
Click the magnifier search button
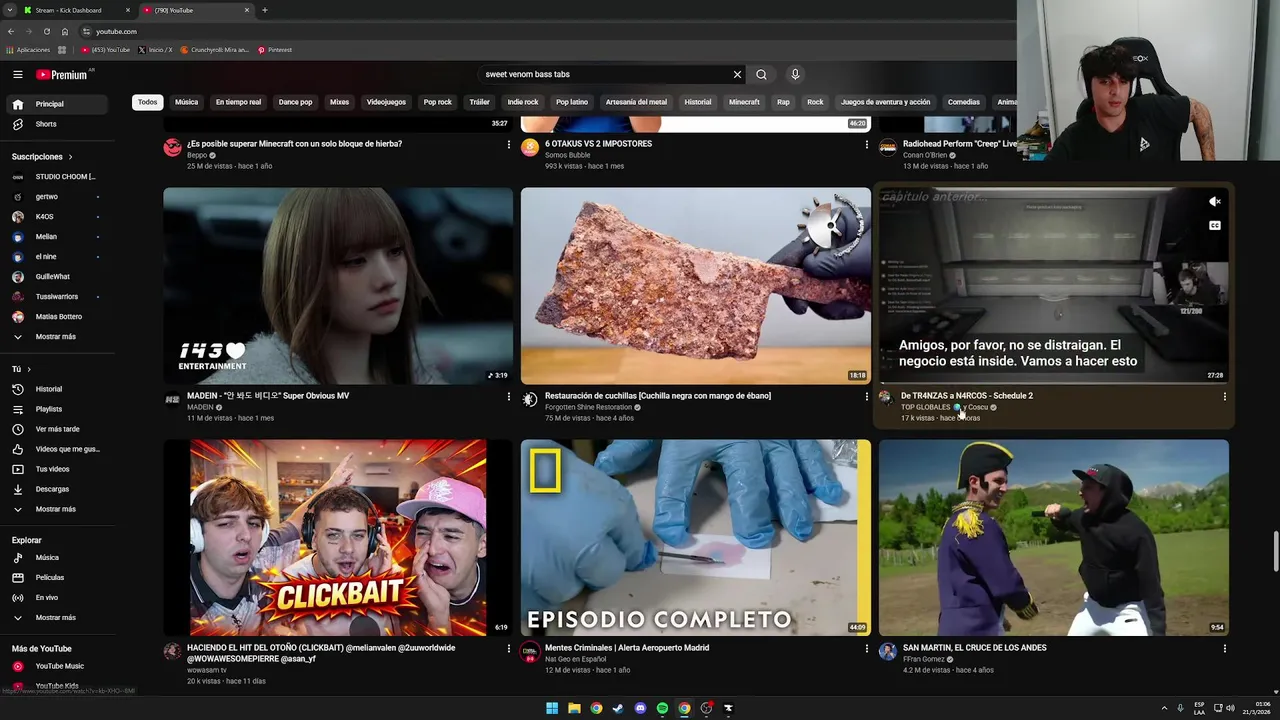761,74
